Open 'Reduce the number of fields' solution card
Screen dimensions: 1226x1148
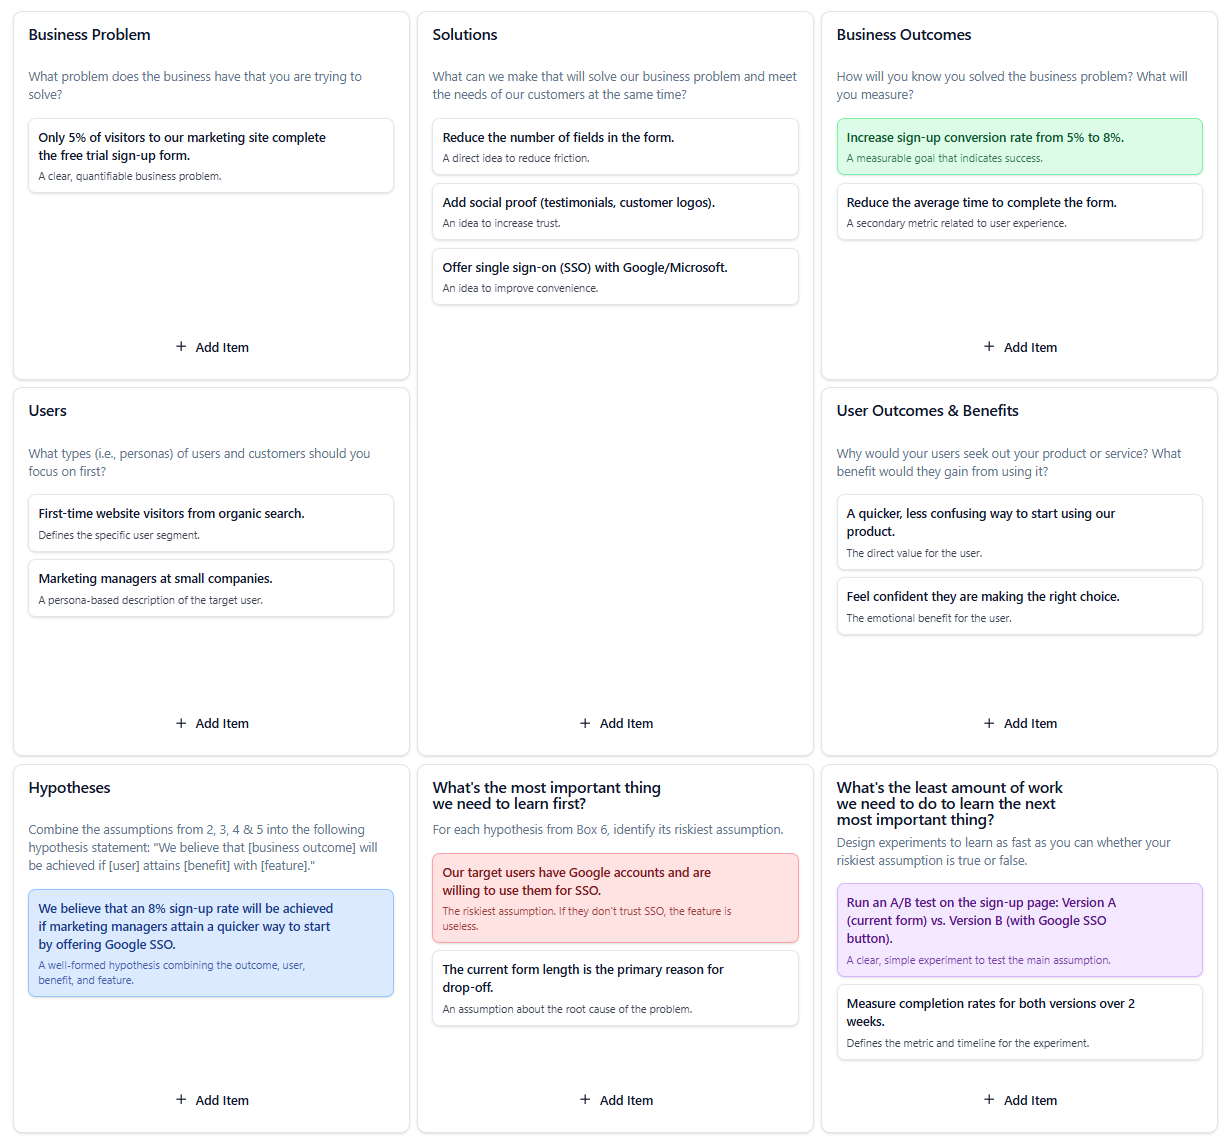[x=615, y=147]
